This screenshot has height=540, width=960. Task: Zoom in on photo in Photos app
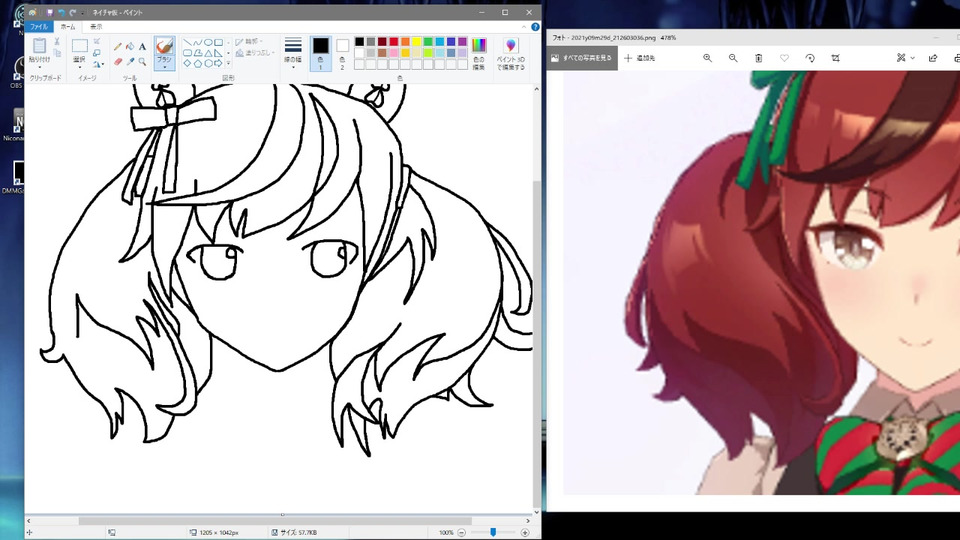pos(707,58)
